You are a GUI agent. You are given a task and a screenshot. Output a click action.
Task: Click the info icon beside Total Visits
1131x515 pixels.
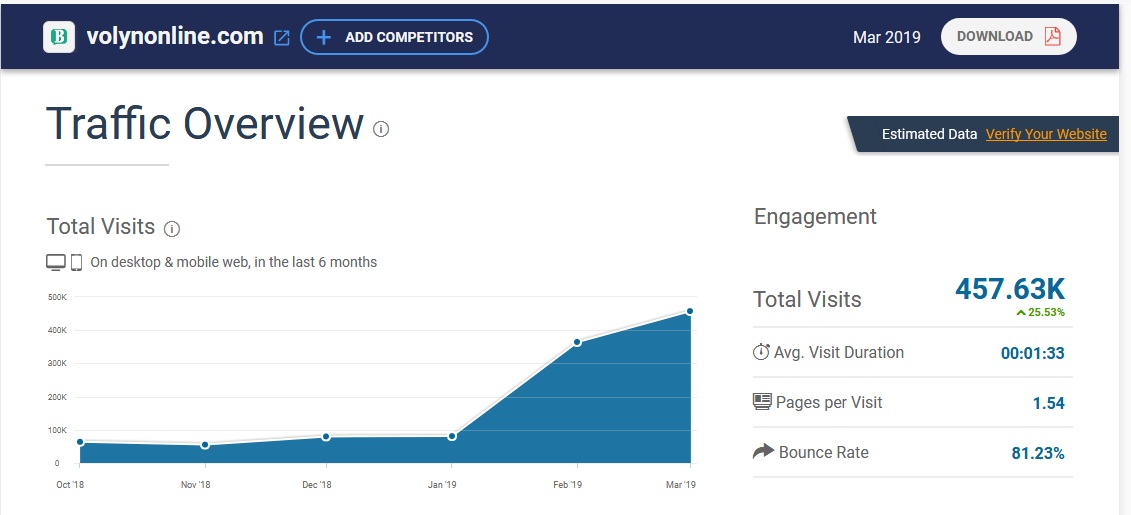tap(172, 229)
